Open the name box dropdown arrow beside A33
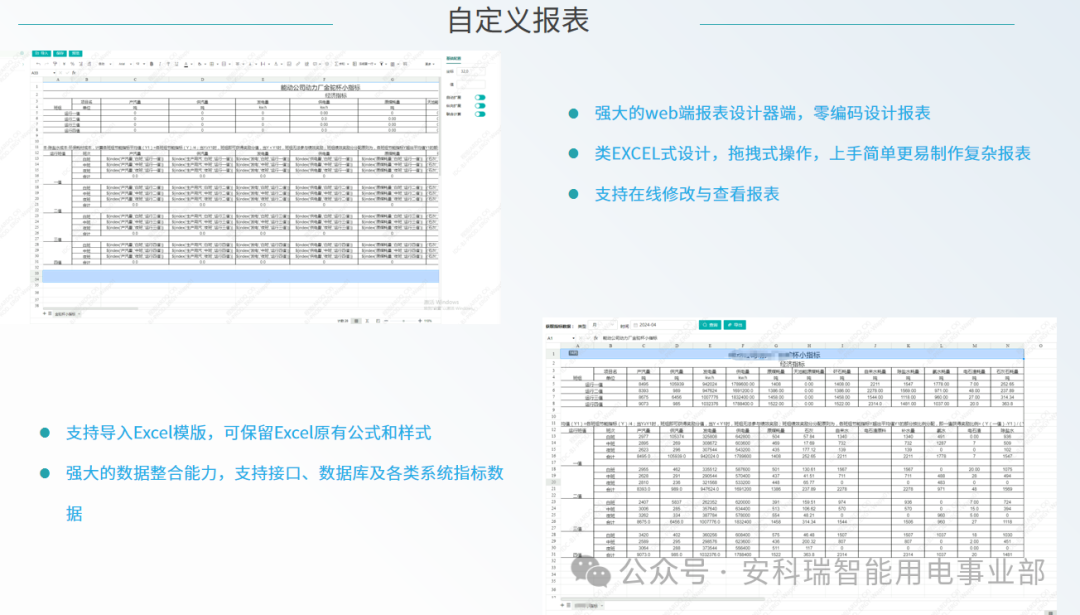 [54, 73]
